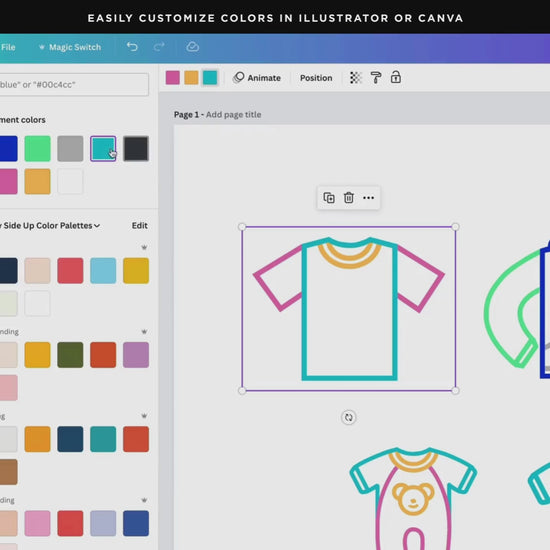This screenshot has height=550, width=550.
Task: Pick the sky blue swatch in first palette
Action: pyautogui.click(x=103, y=270)
